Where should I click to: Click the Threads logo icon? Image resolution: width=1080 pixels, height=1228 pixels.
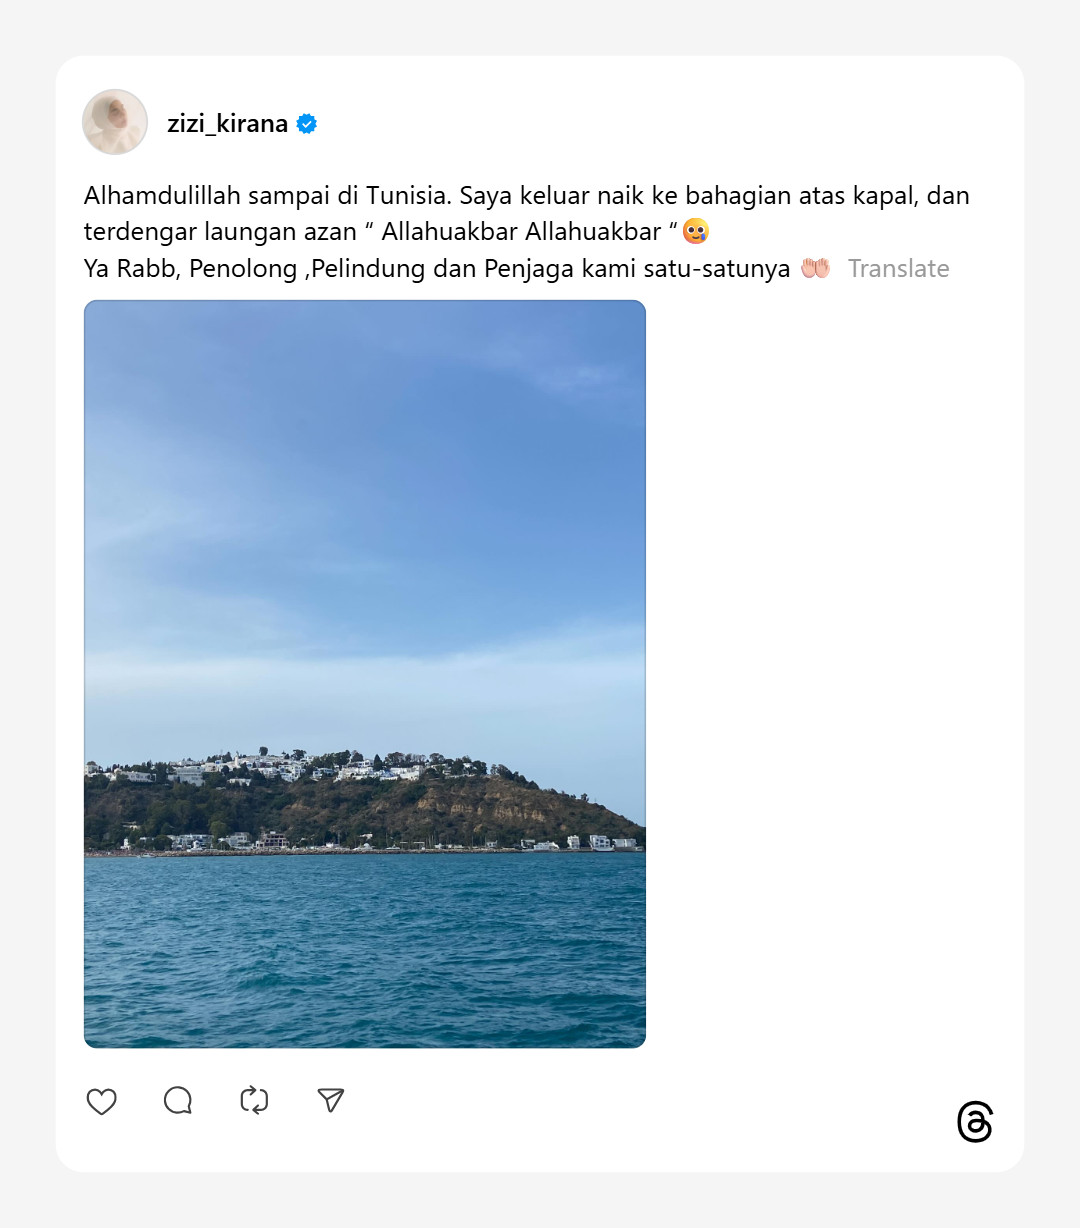tap(975, 1122)
